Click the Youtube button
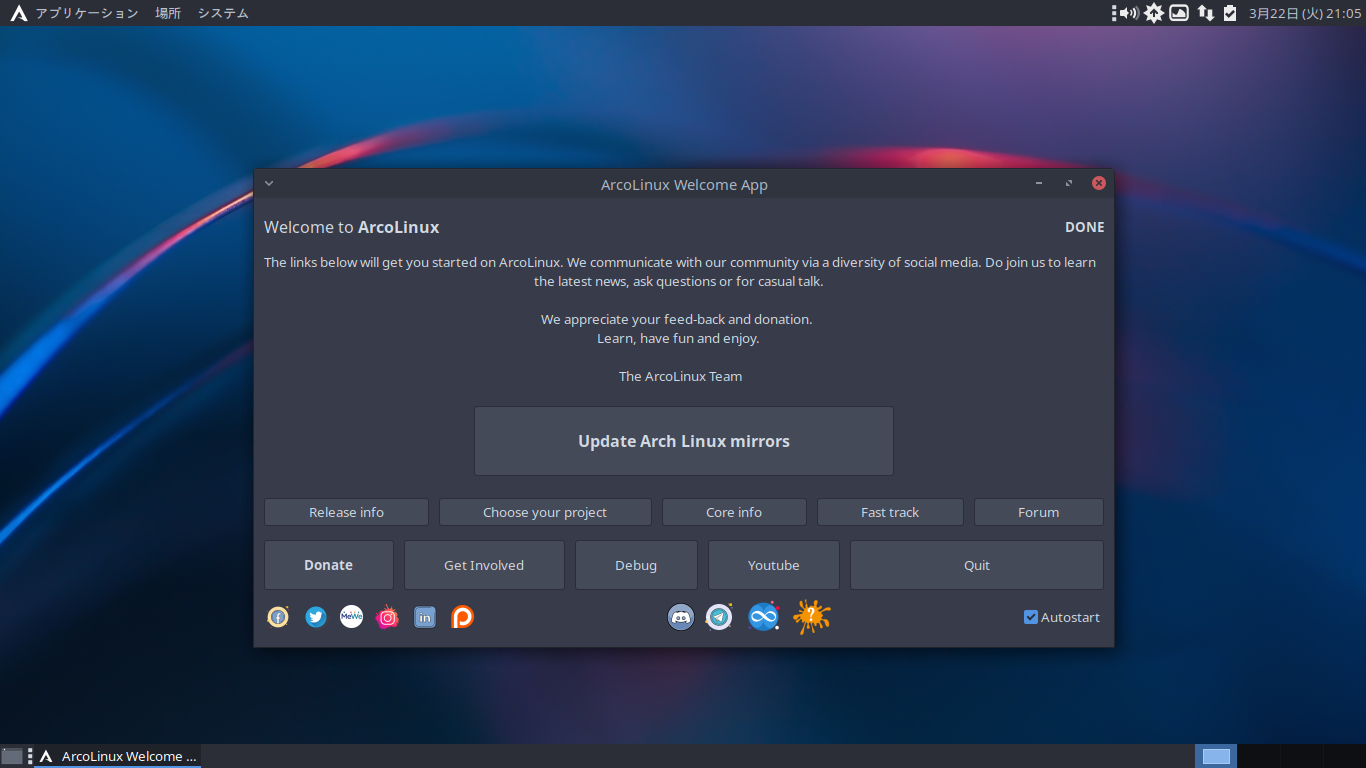The image size is (1366, 768). 774,565
